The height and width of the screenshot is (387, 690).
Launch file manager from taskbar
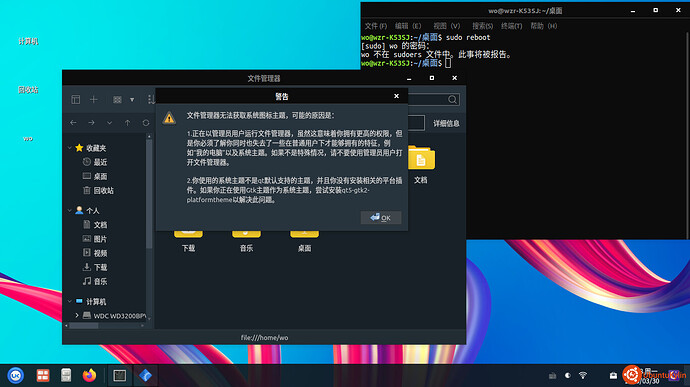pos(66,376)
